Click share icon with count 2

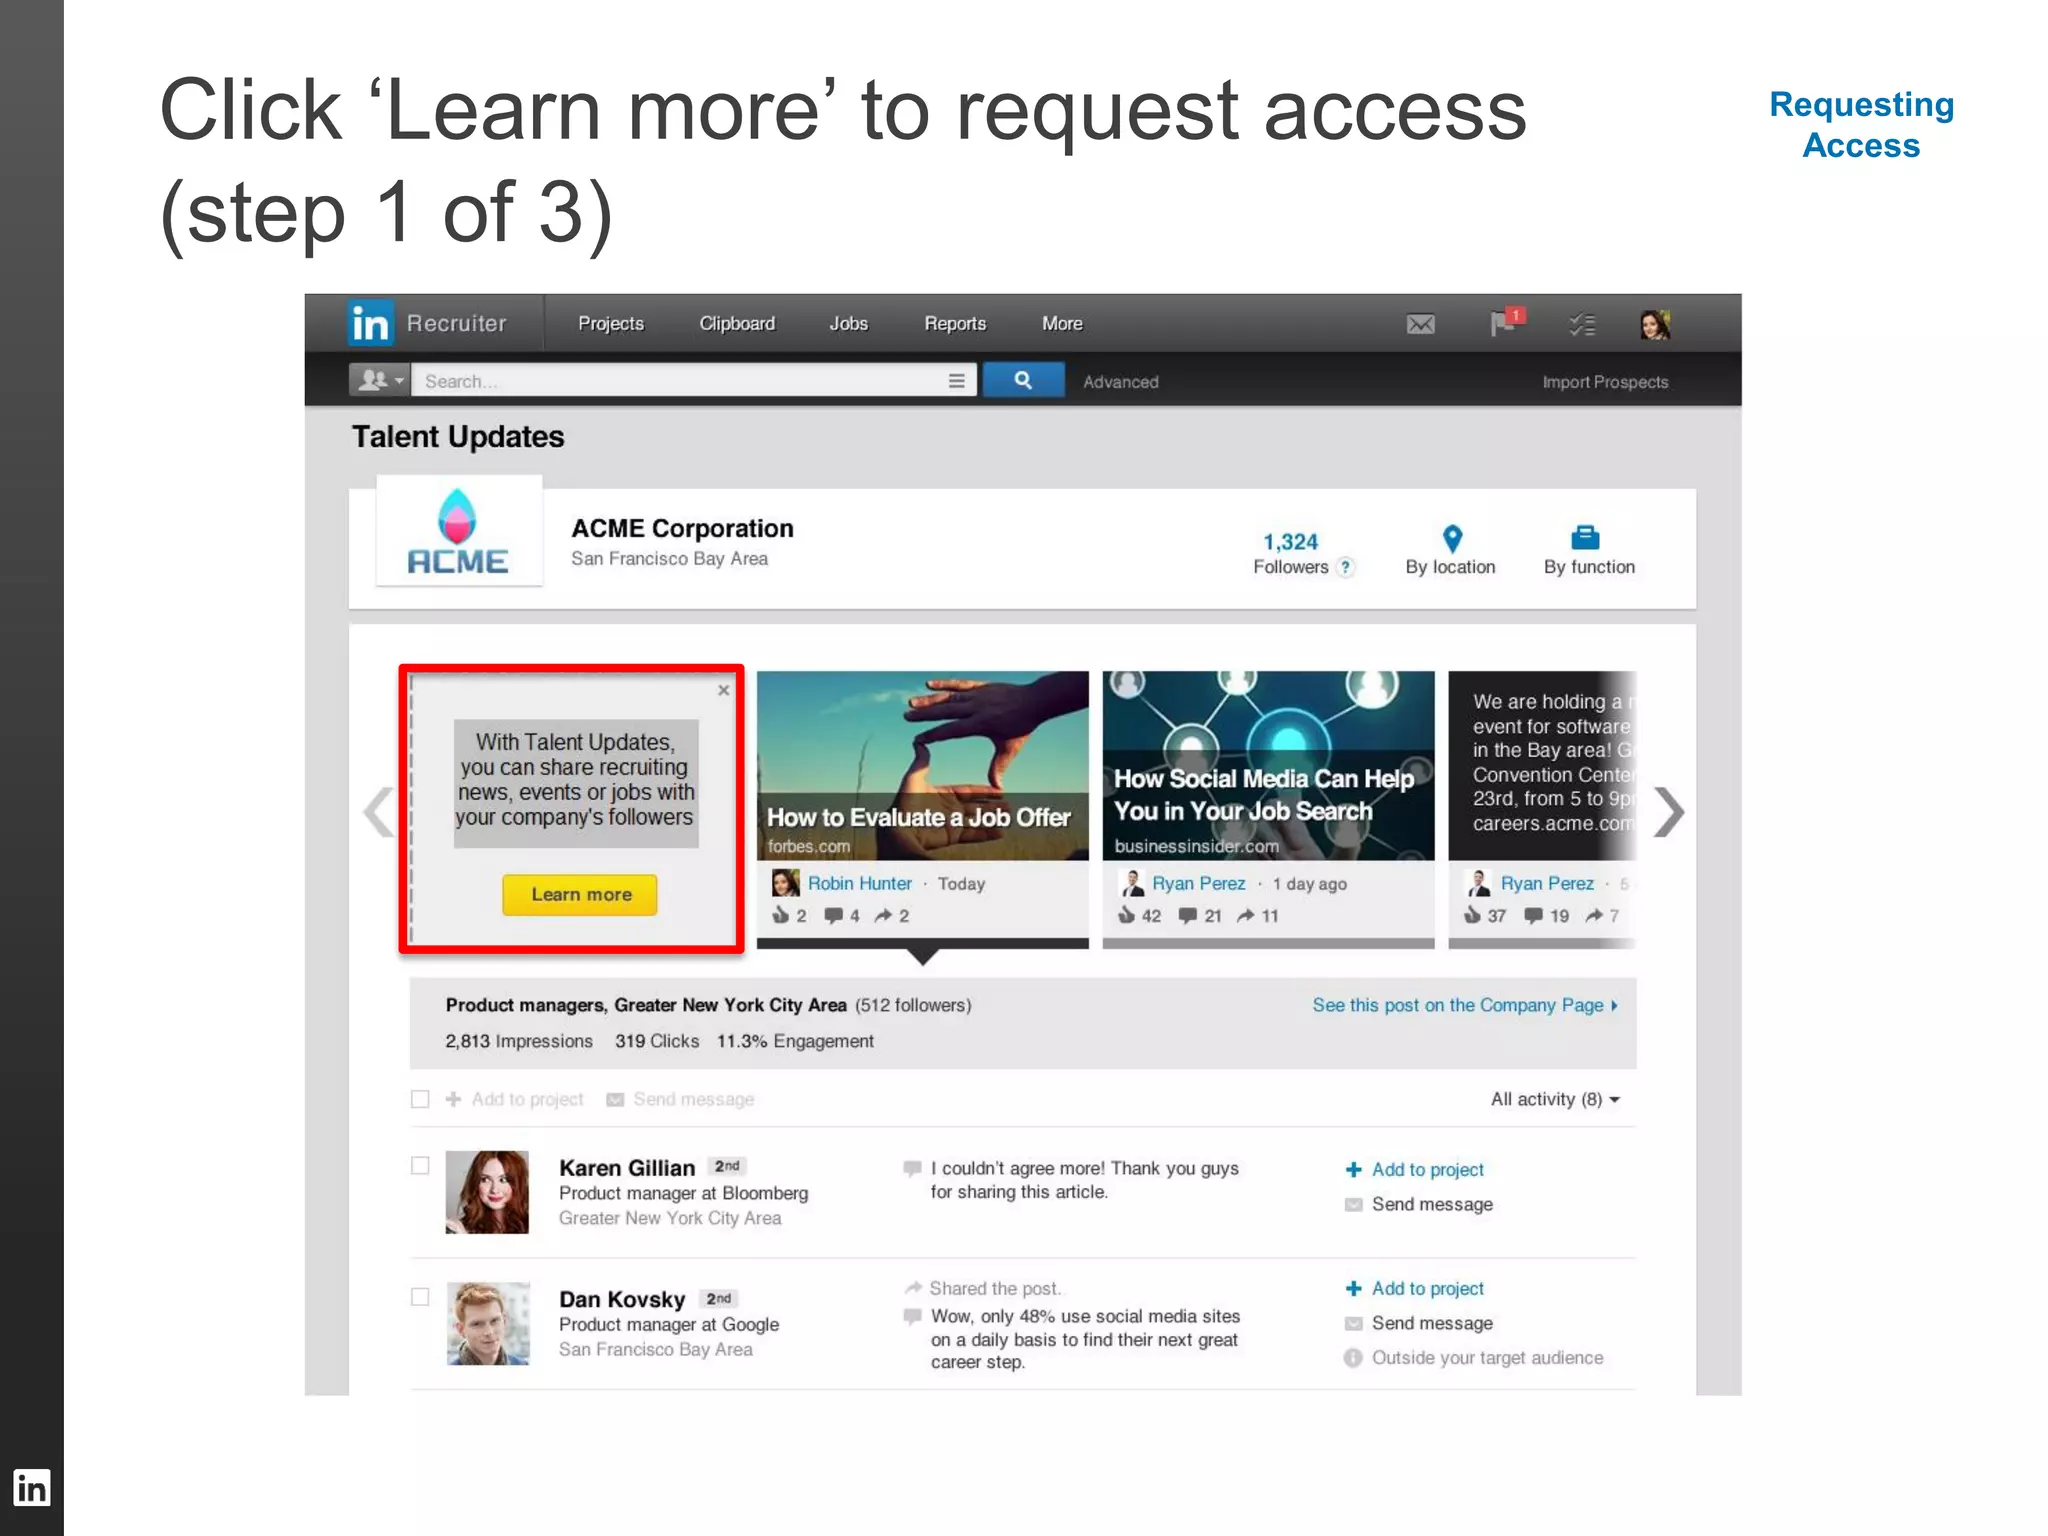coord(883,916)
